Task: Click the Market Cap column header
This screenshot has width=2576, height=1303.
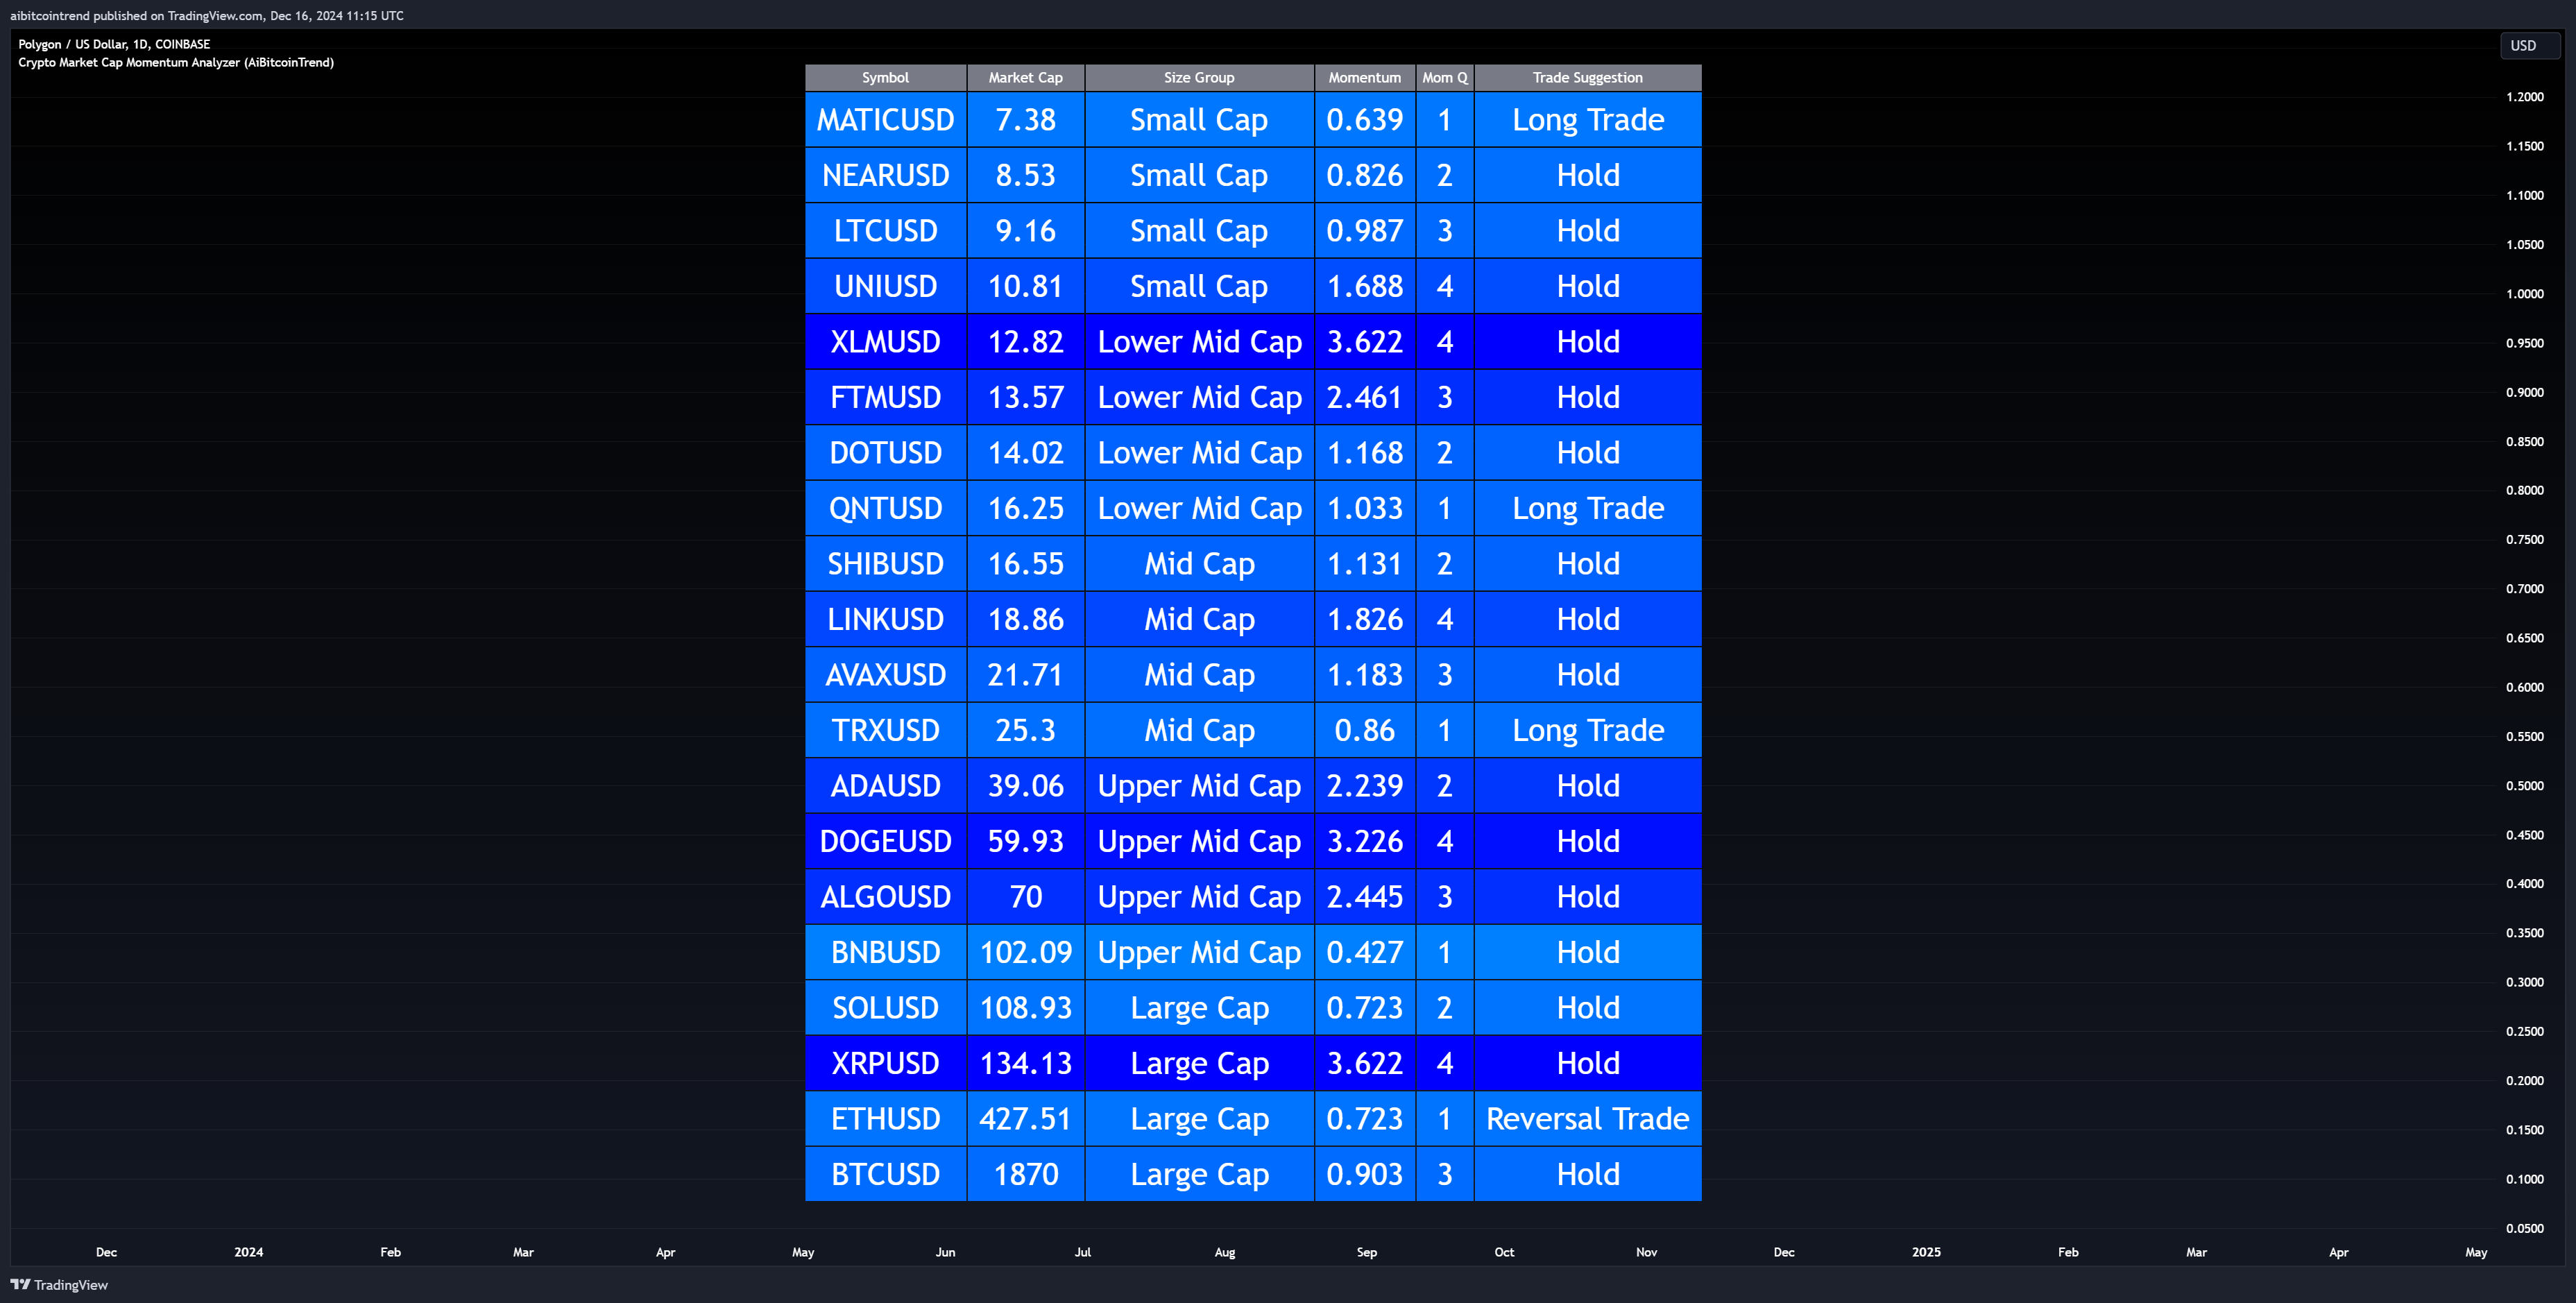Action: pyautogui.click(x=1025, y=78)
